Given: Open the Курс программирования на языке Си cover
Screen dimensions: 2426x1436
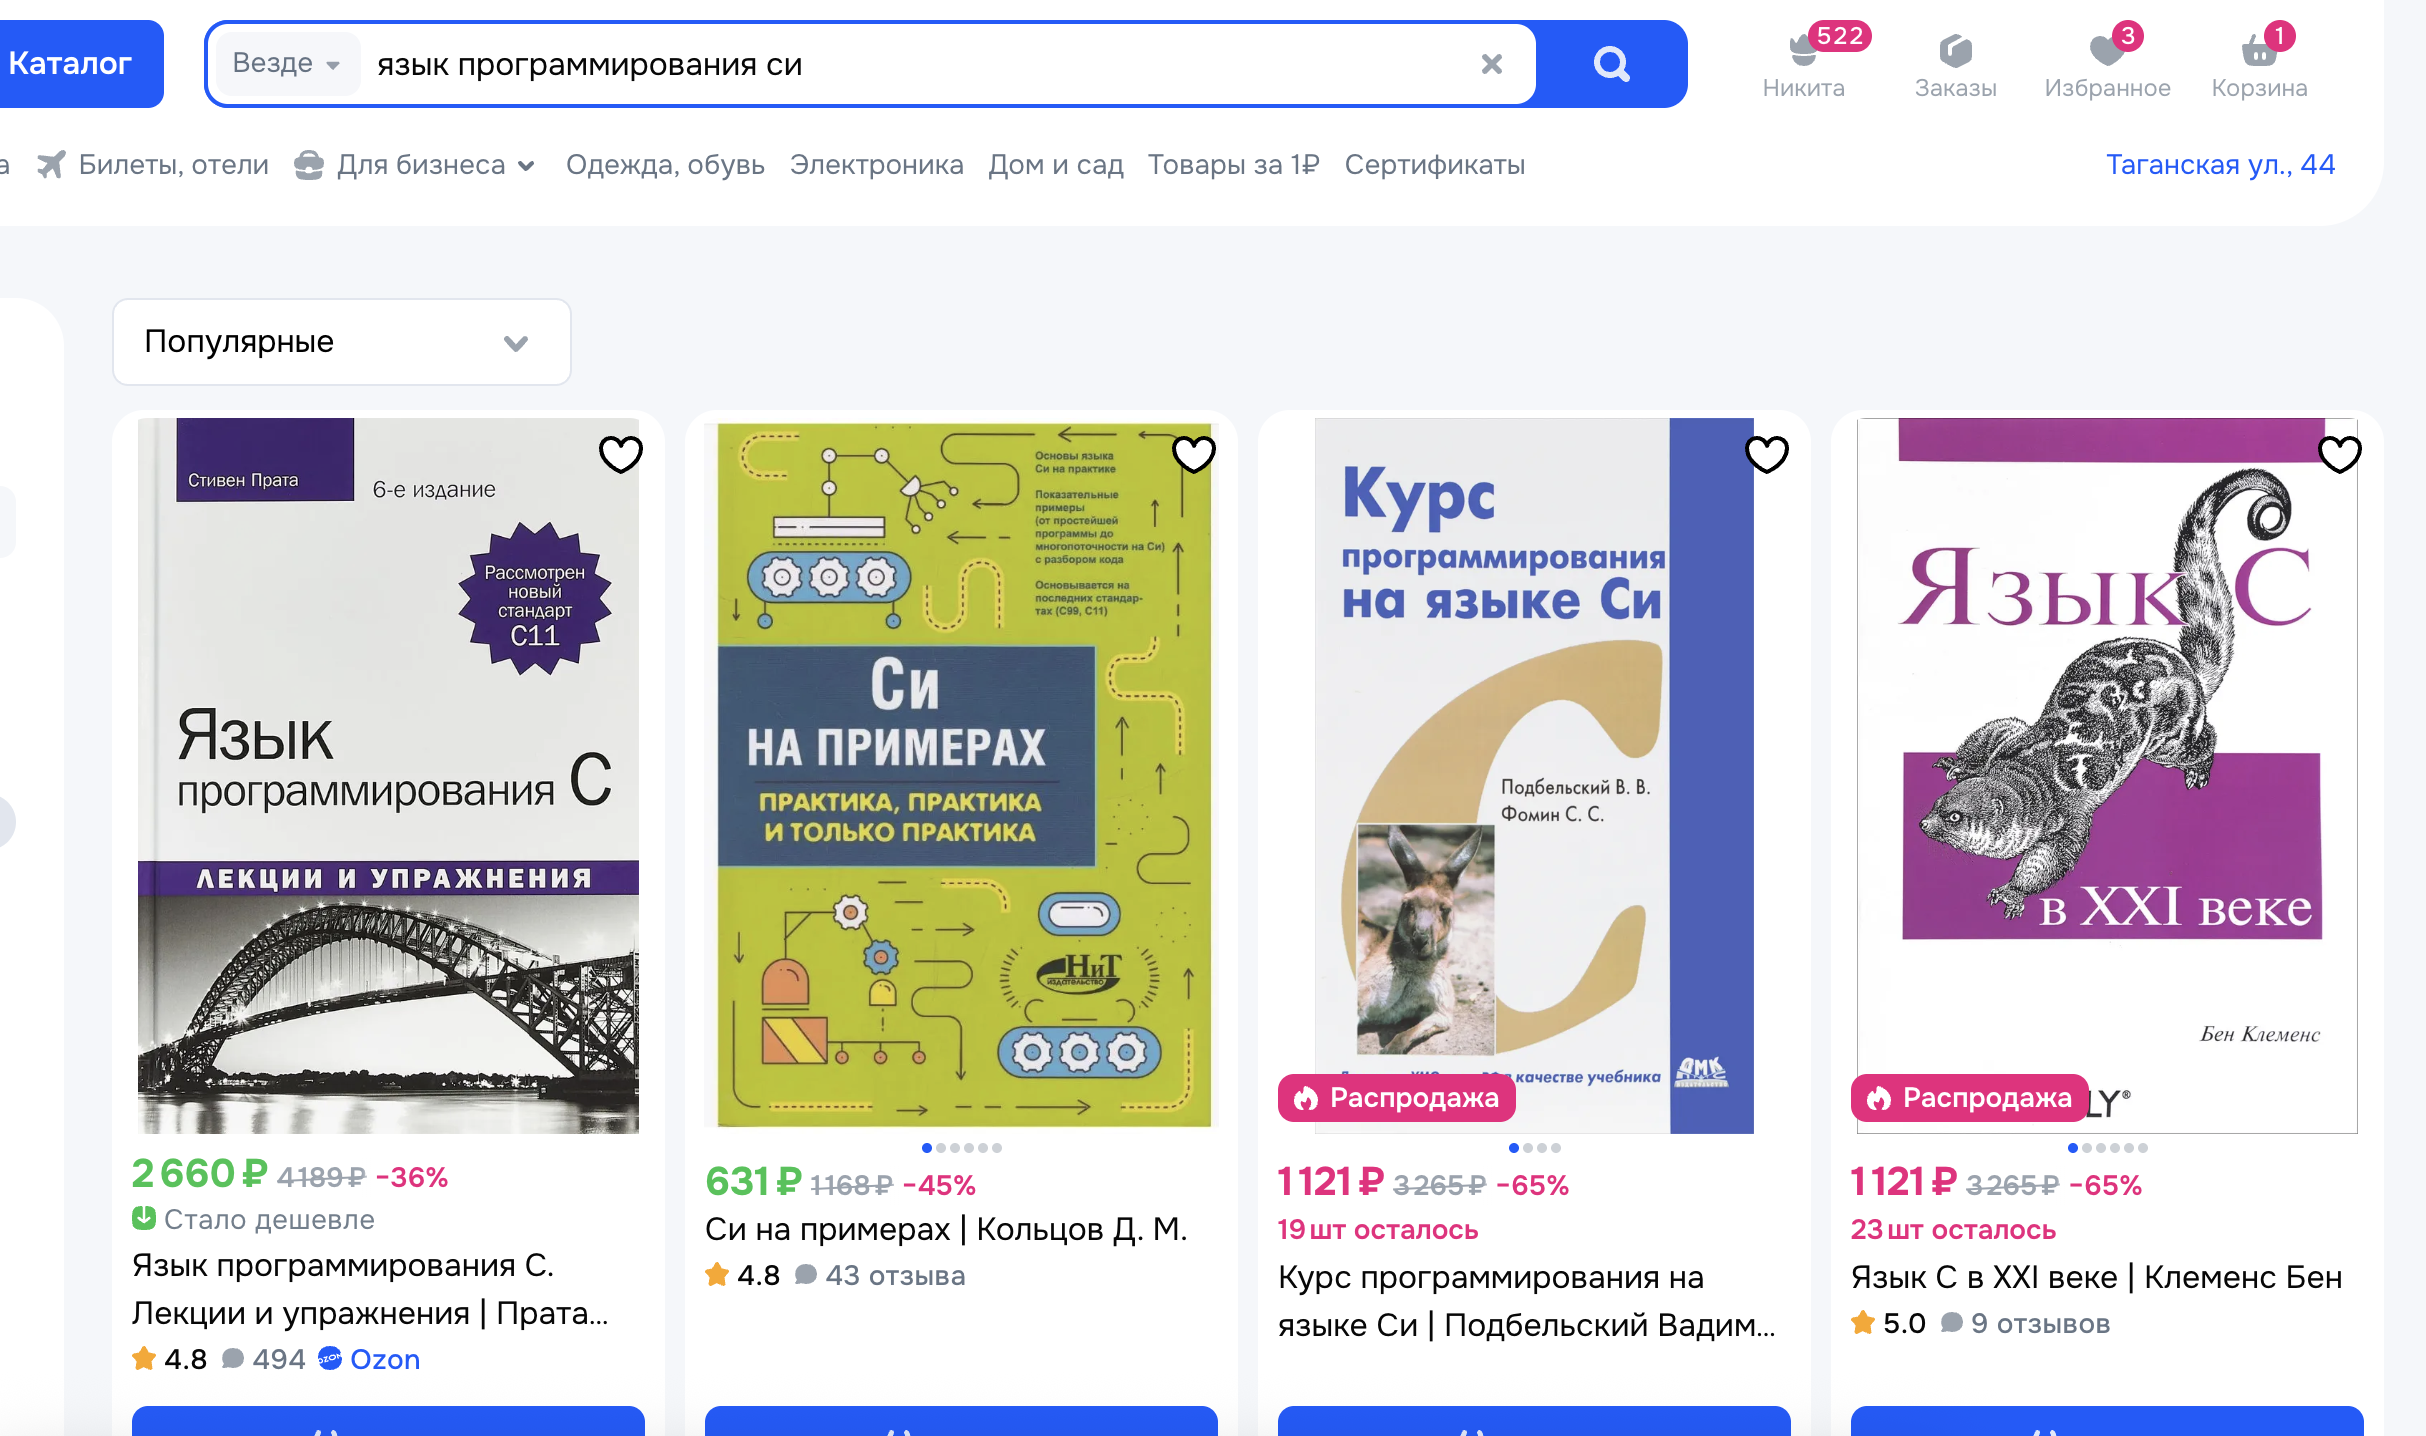Looking at the screenshot, I should click(x=1534, y=775).
